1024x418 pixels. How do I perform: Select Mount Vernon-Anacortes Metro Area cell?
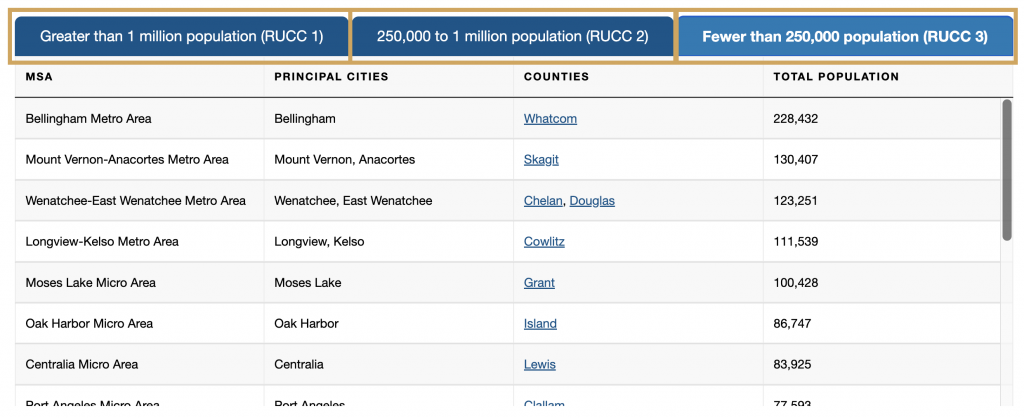point(140,159)
